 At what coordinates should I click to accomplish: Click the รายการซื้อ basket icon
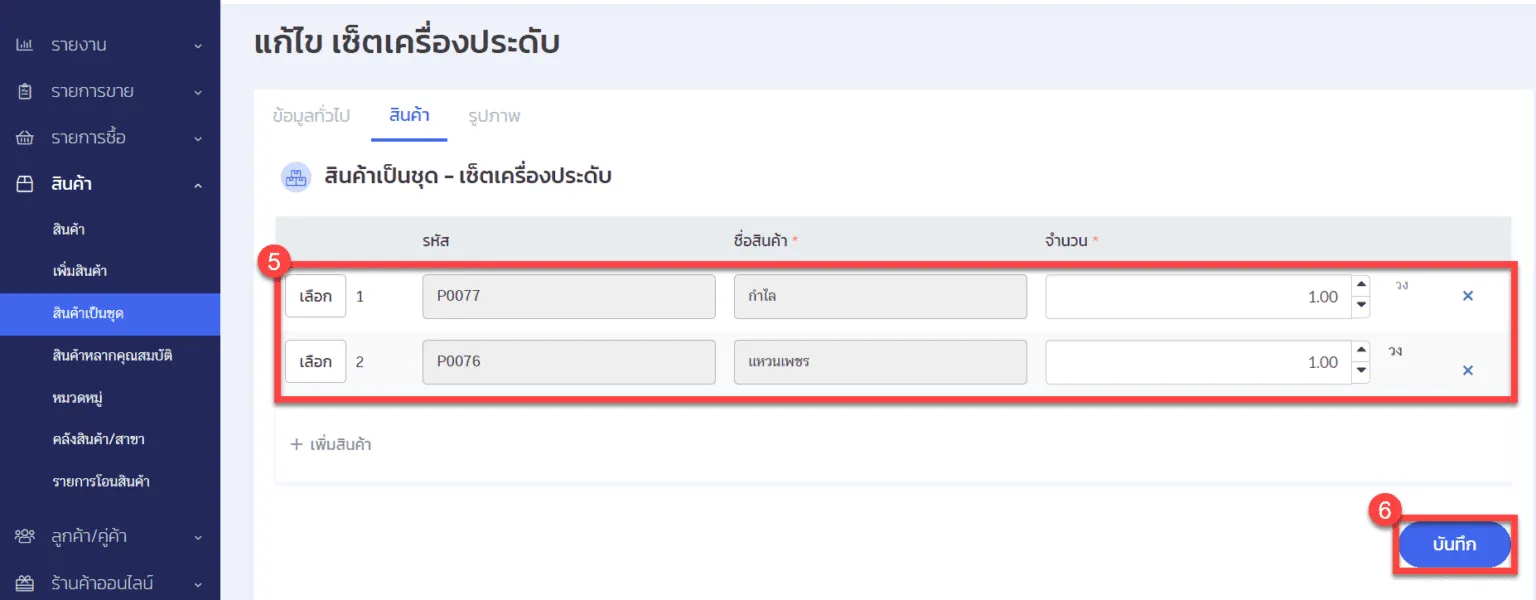click(x=25, y=137)
